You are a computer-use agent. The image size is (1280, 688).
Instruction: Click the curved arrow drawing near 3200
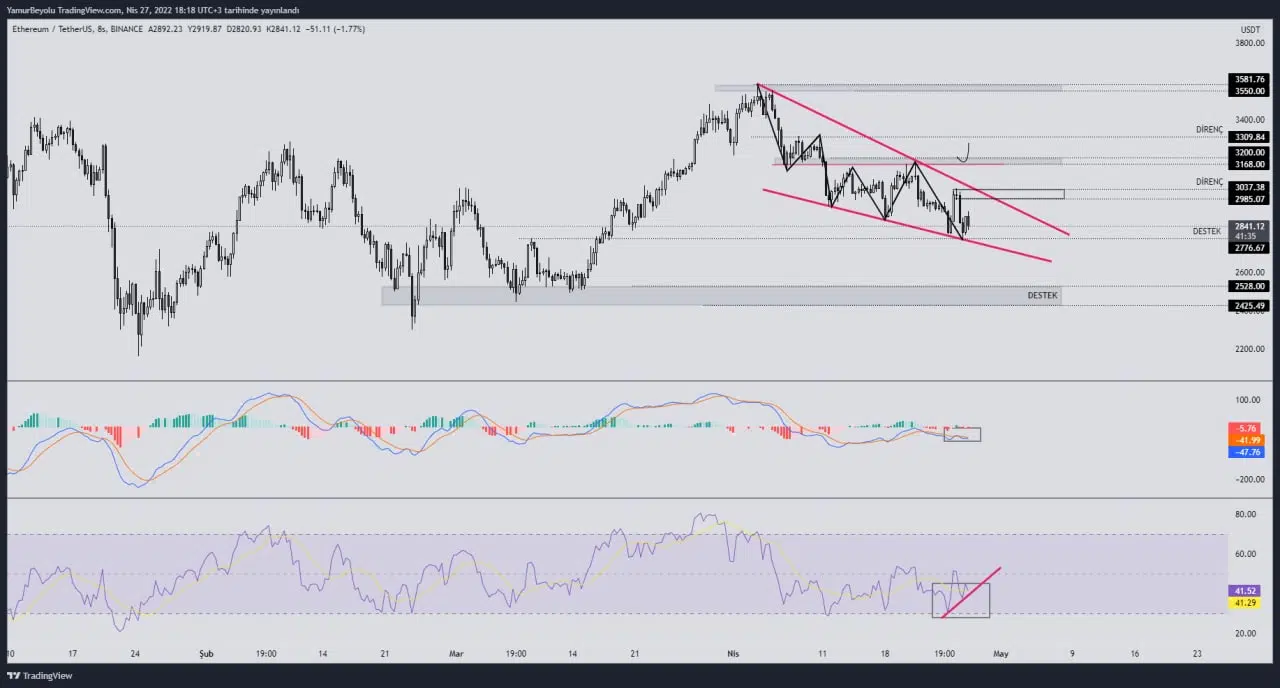[x=964, y=153]
